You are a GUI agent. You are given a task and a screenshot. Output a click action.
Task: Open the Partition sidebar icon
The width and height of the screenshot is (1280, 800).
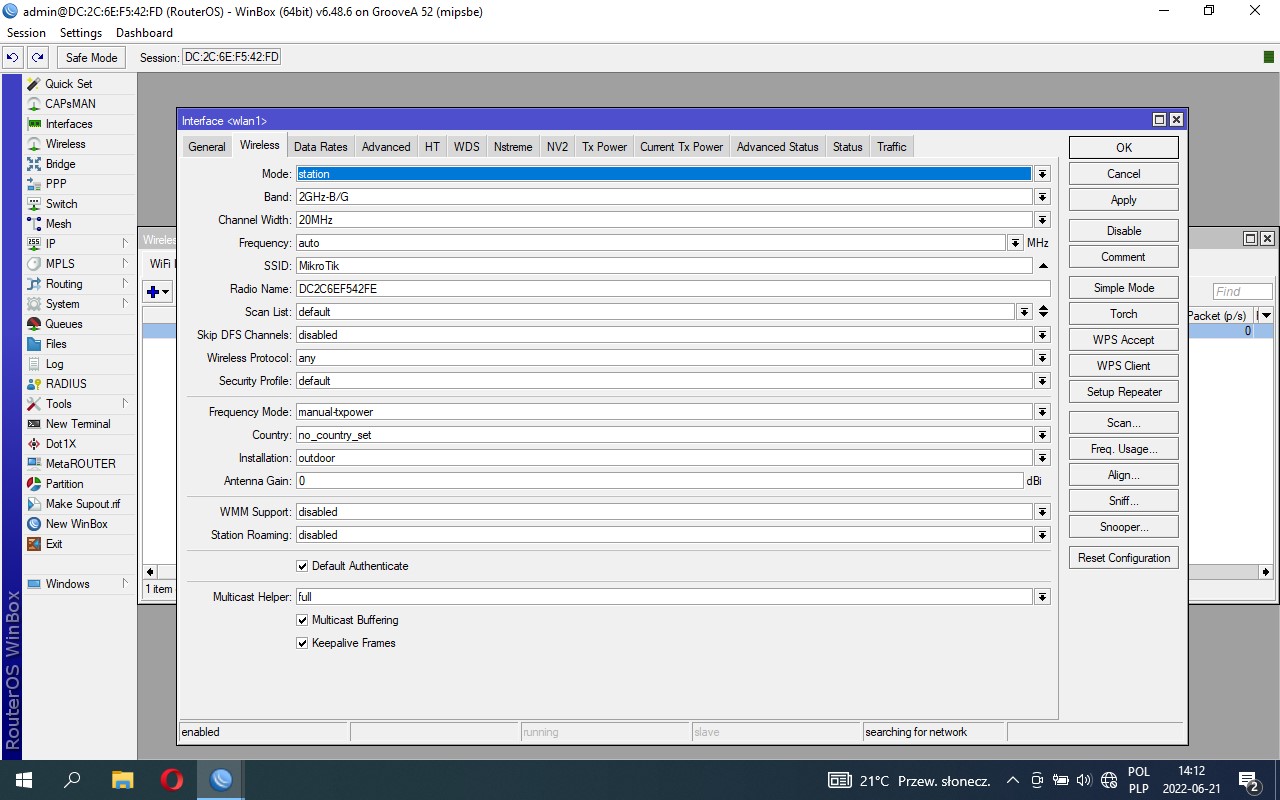coord(34,484)
